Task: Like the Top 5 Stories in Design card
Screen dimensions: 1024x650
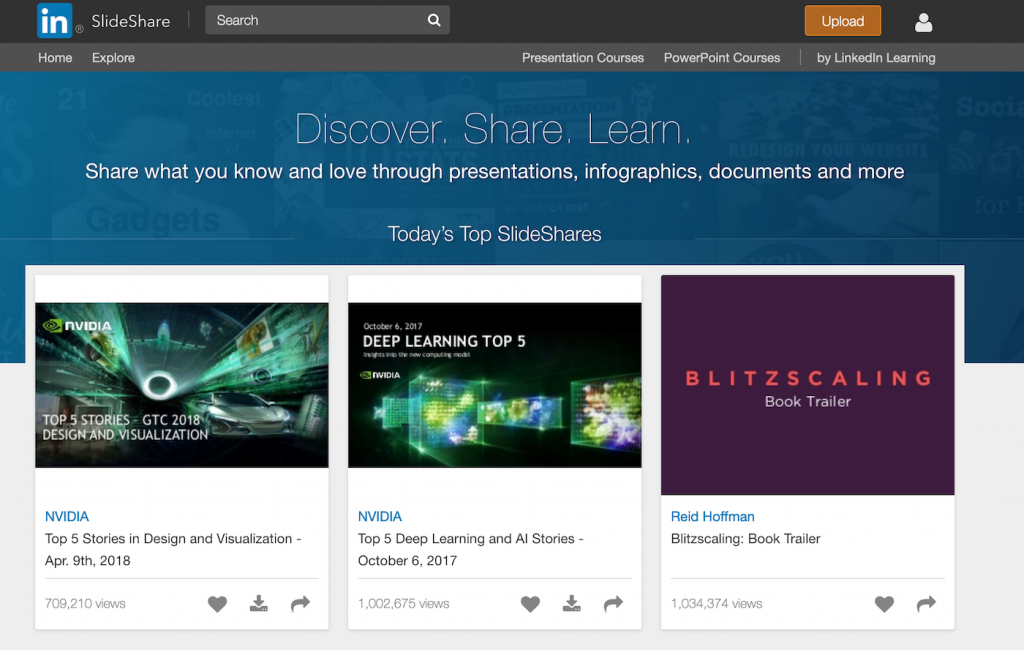Action: (x=217, y=604)
